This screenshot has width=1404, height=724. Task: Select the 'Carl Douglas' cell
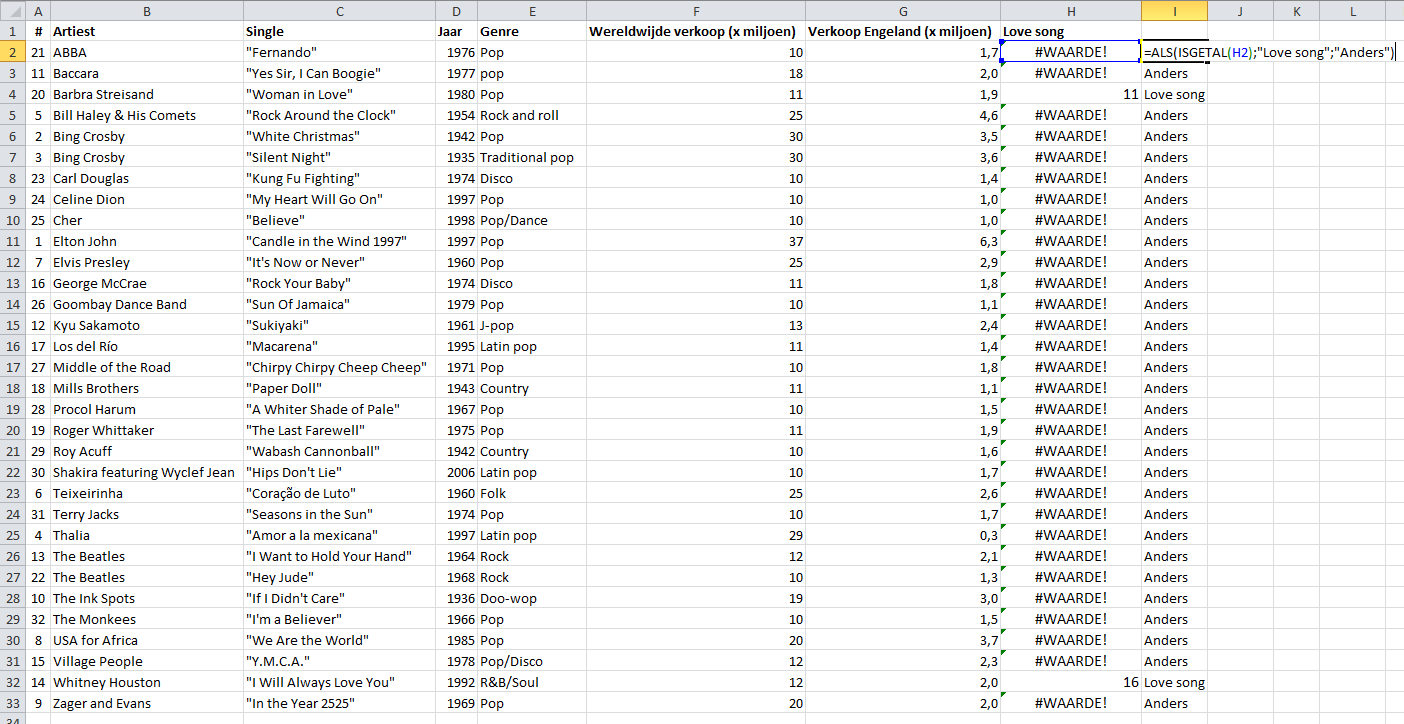click(x=146, y=178)
